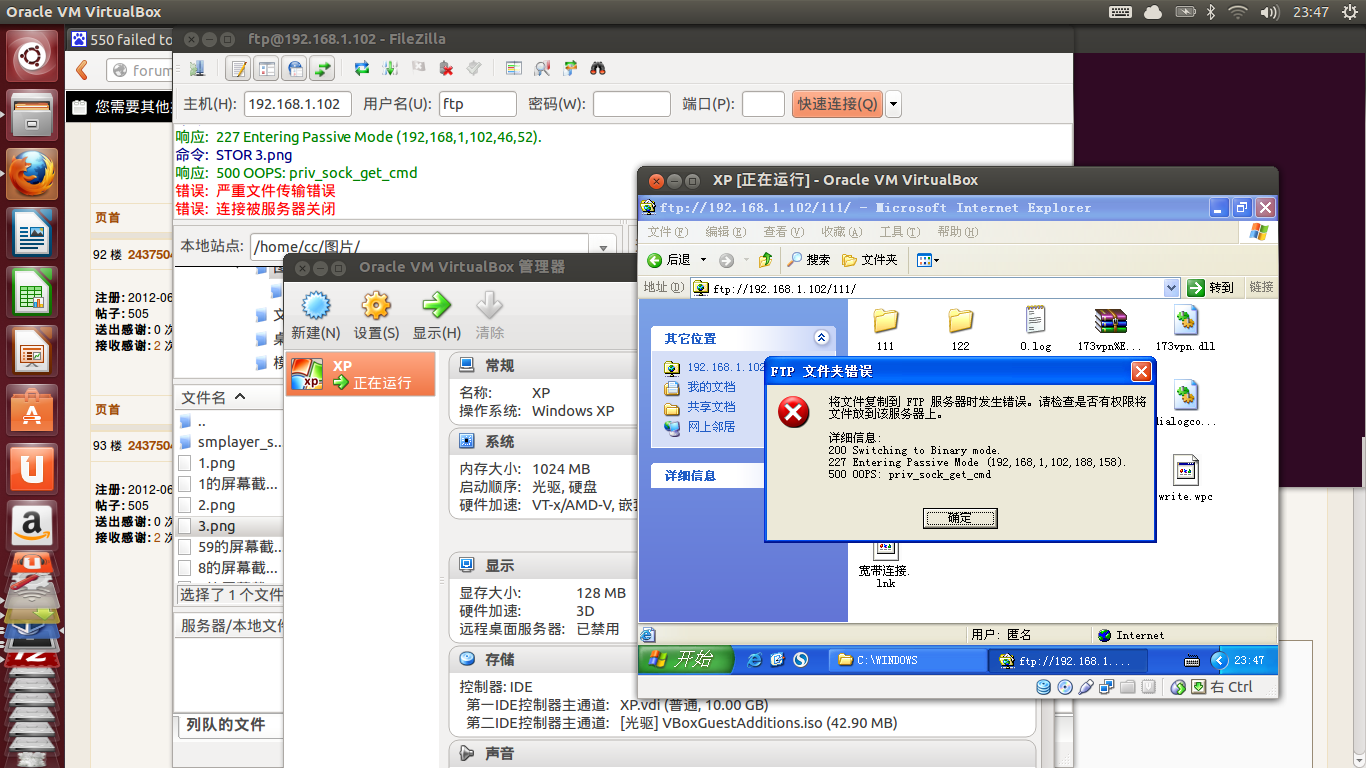Click OK button in FTP folder error dialog
Image resolution: width=1366 pixels, height=768 pixels.
point(960,518)
